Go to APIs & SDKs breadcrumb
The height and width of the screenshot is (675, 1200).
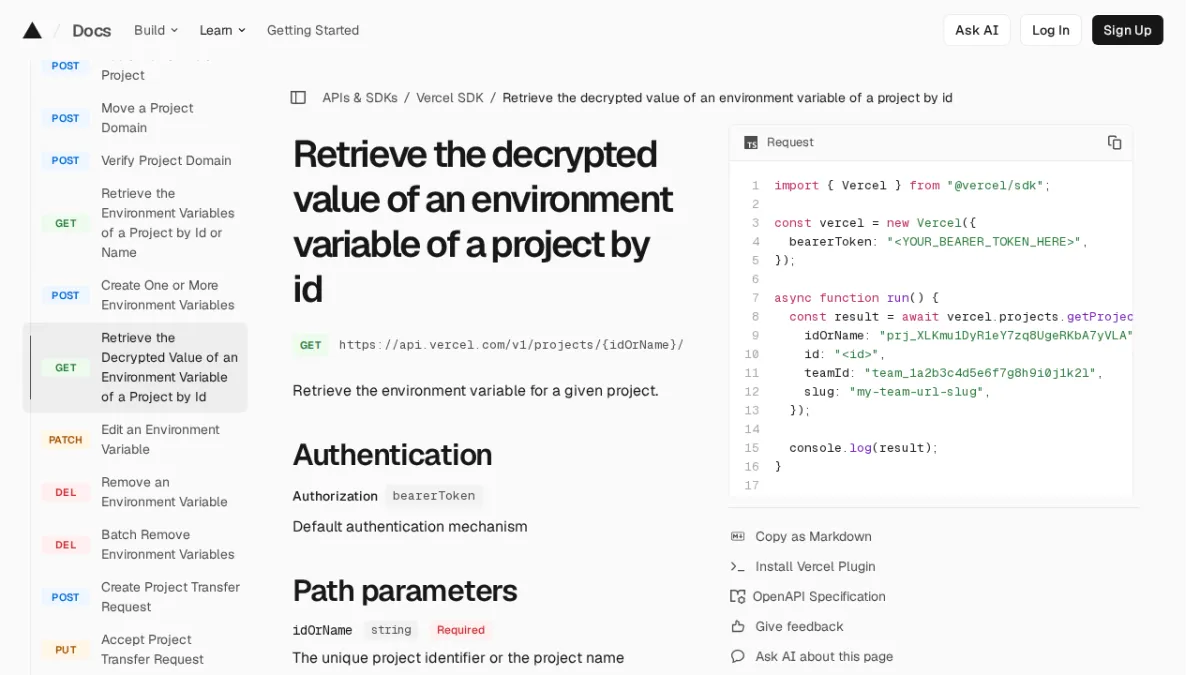click(x=360, y=97)
